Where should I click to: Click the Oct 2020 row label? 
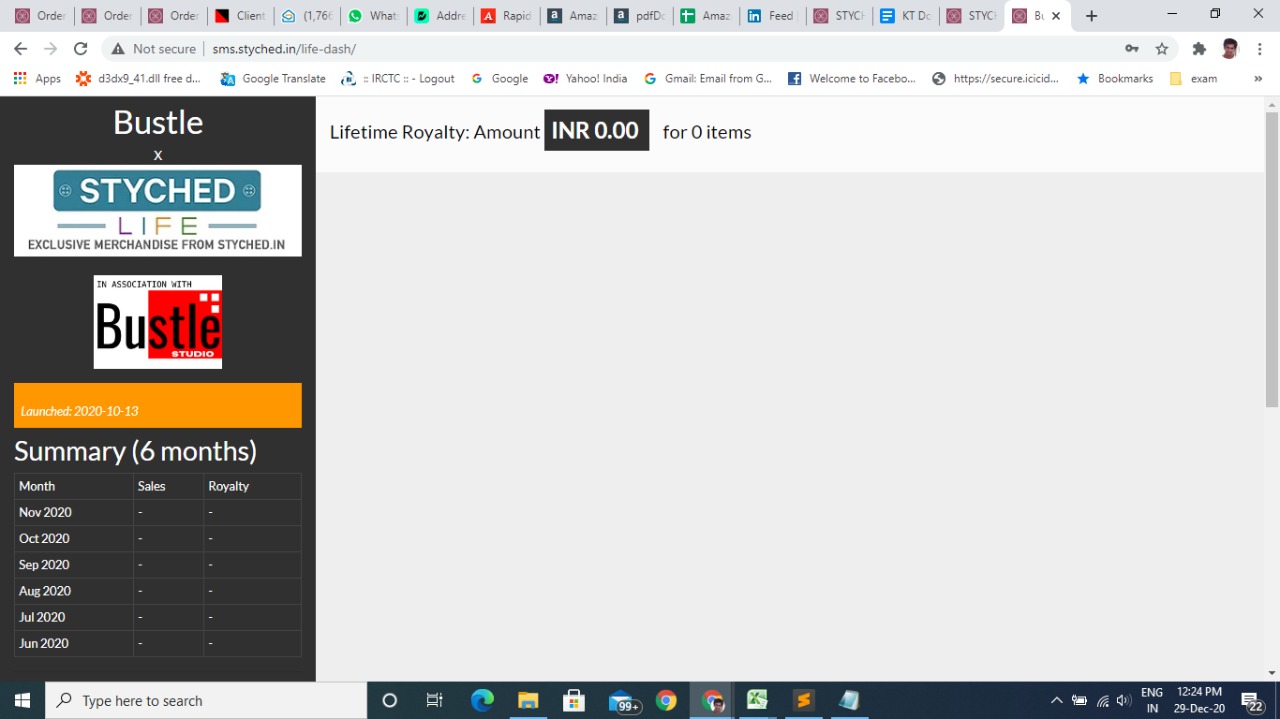point(44,538)
